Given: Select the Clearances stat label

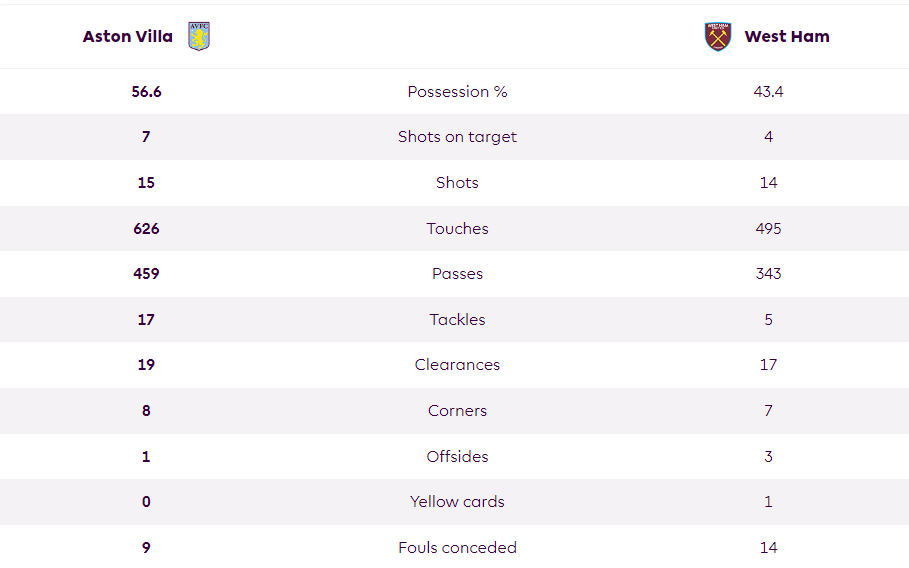Looking at the screenshot, I should (x=457, y=365).
